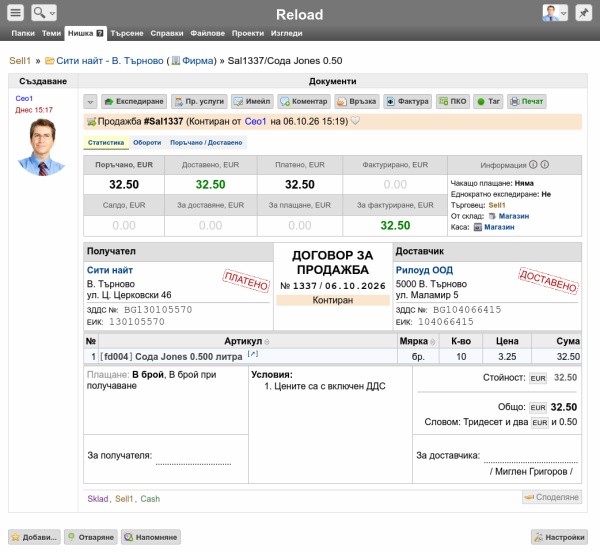Click the Контиран status label
The height and width of the screenshot is (552, 600).
[x=333, y=300]
